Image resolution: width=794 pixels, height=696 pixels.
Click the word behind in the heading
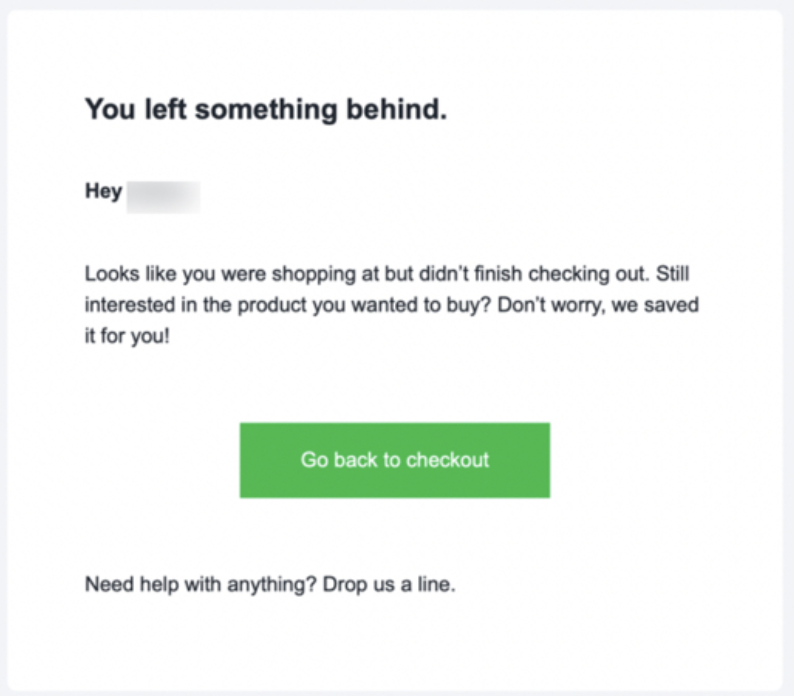[x=396, y=109]
